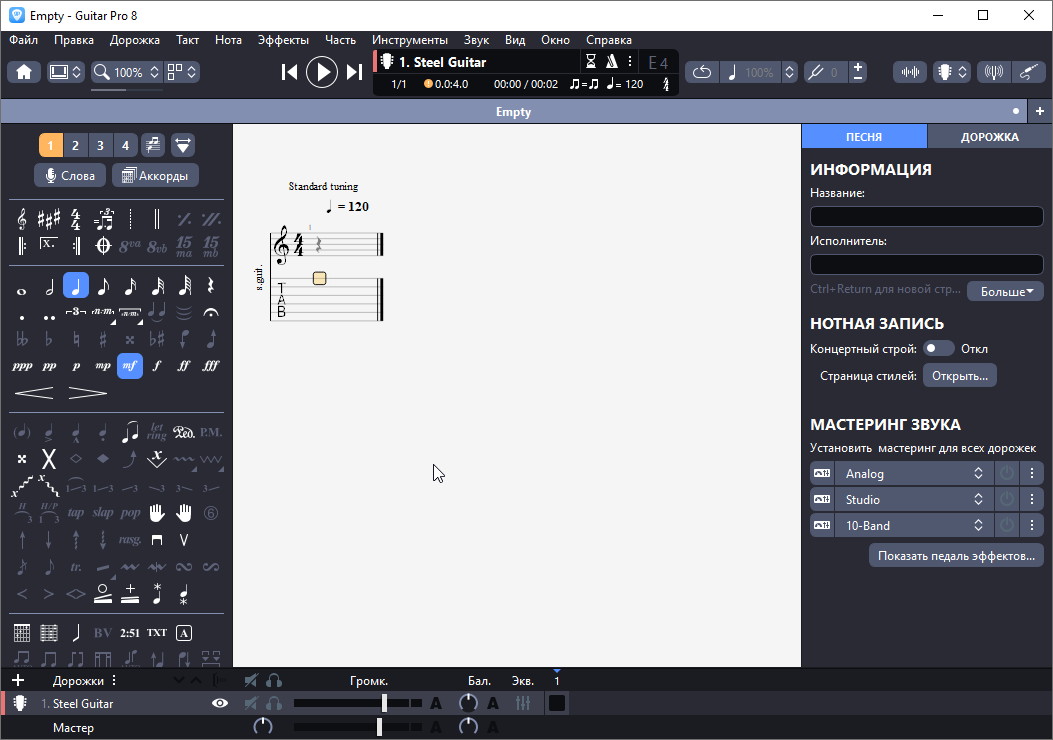Image resolution: width=1053 pixels, height=740 pixels.
Task: Mute the Steel Guitar track
Action: tap(250, 703)
